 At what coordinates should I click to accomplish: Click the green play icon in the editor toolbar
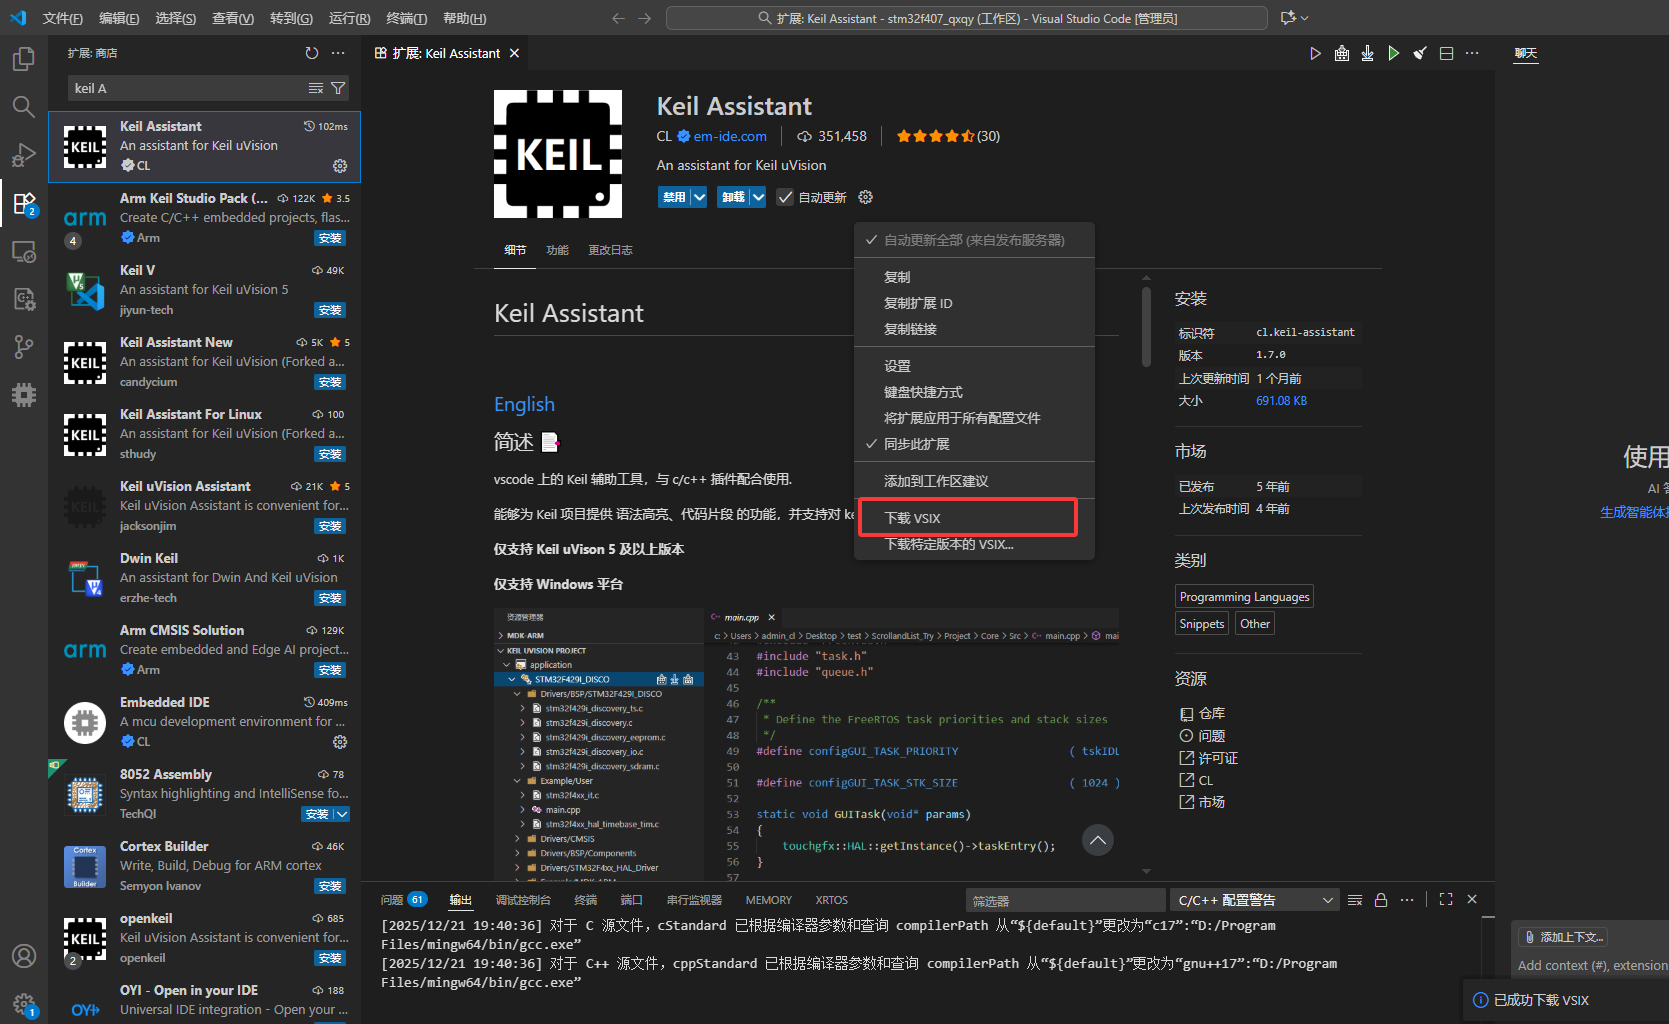(x=1393, y=53)
